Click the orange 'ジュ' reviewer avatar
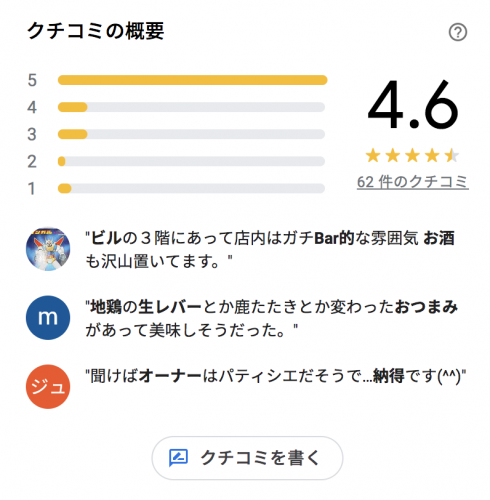This screenshot has width=490, height=500. coord(48,386)
